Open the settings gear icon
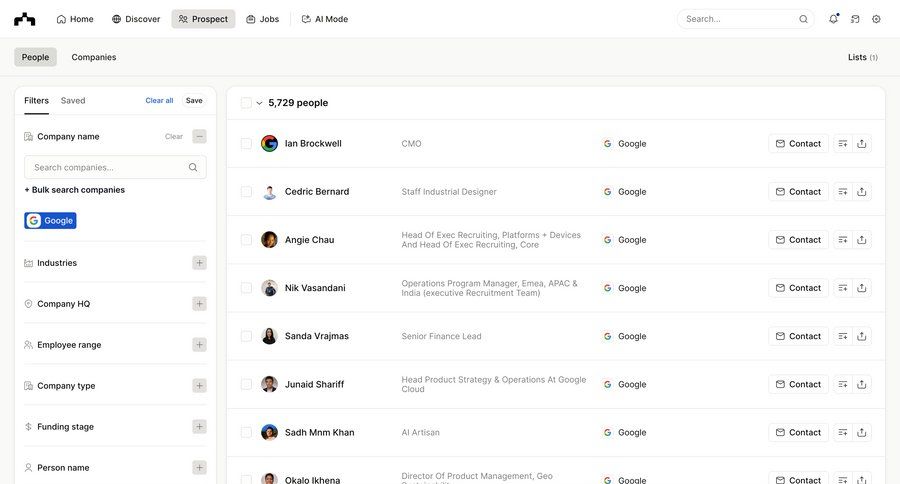Viewport: 900px width, 484px height. click(x=876, y=19)
